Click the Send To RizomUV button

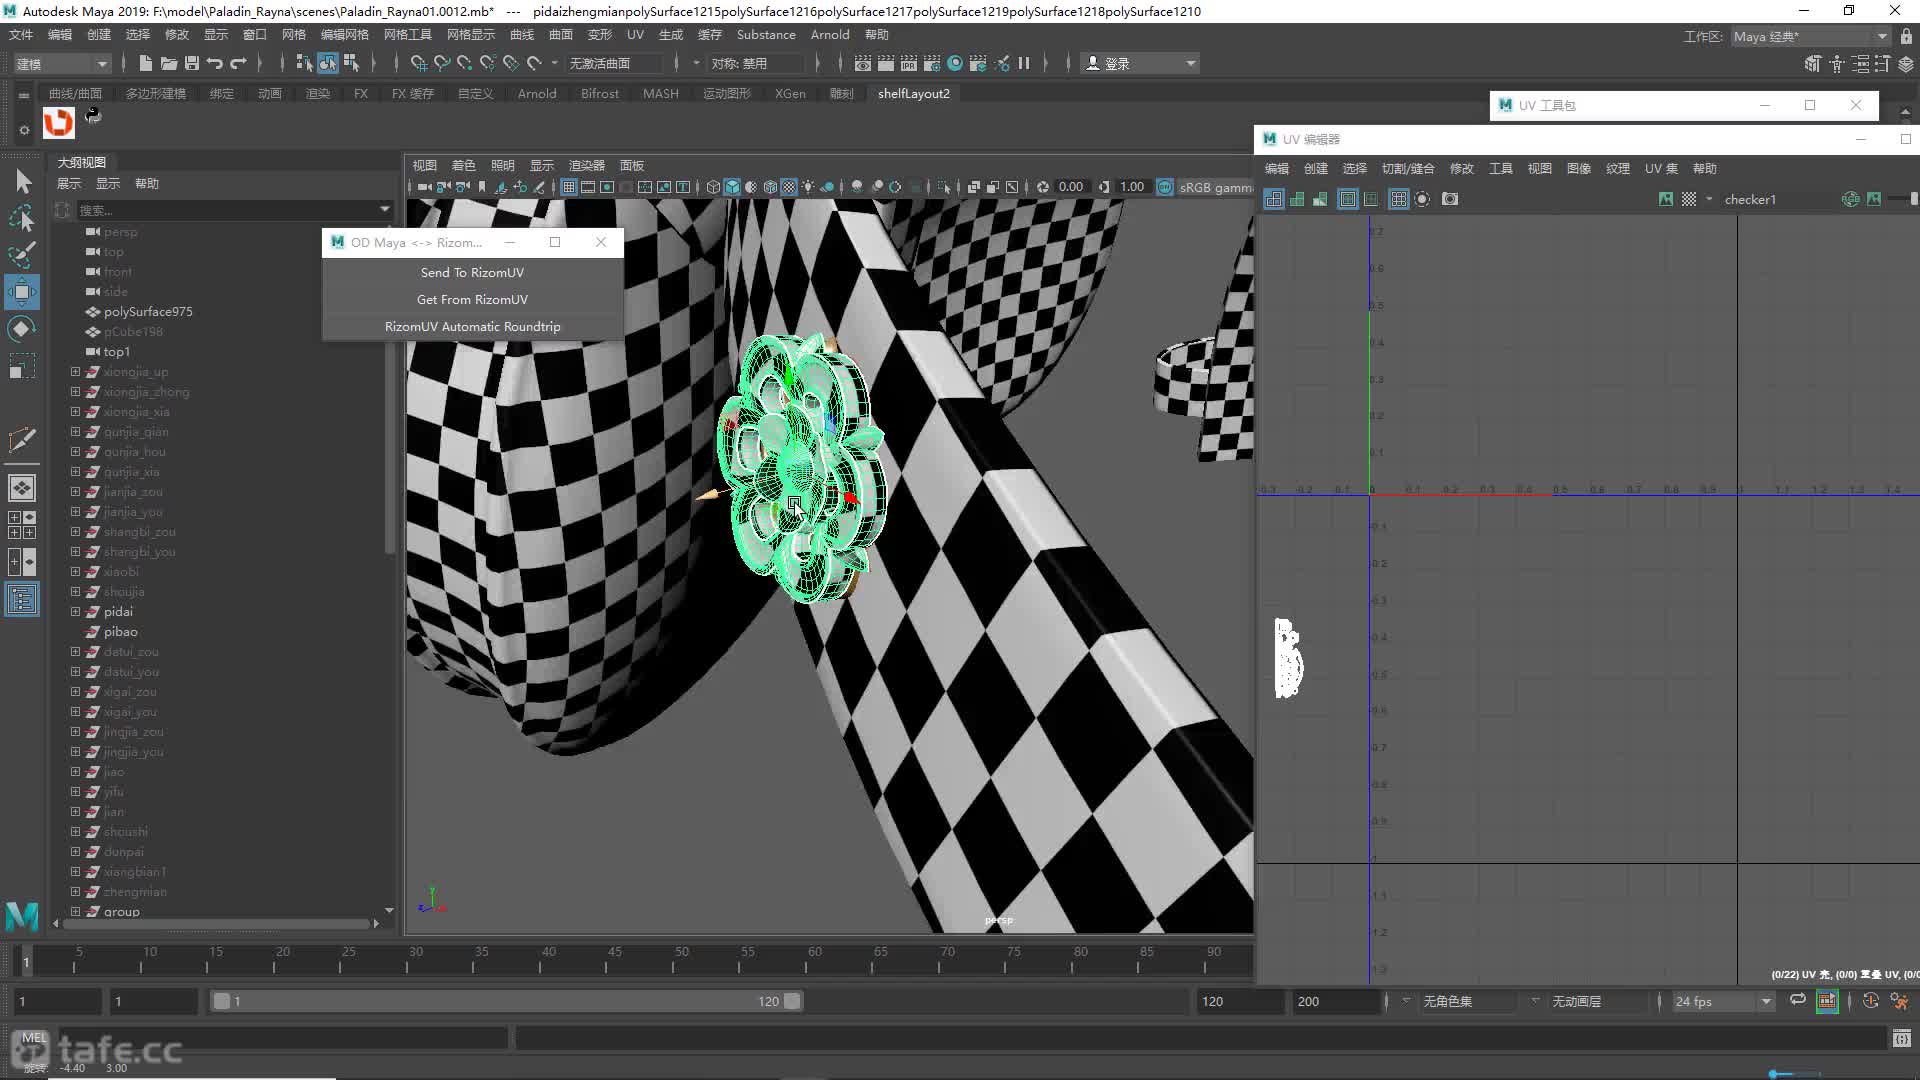(472, 272)
